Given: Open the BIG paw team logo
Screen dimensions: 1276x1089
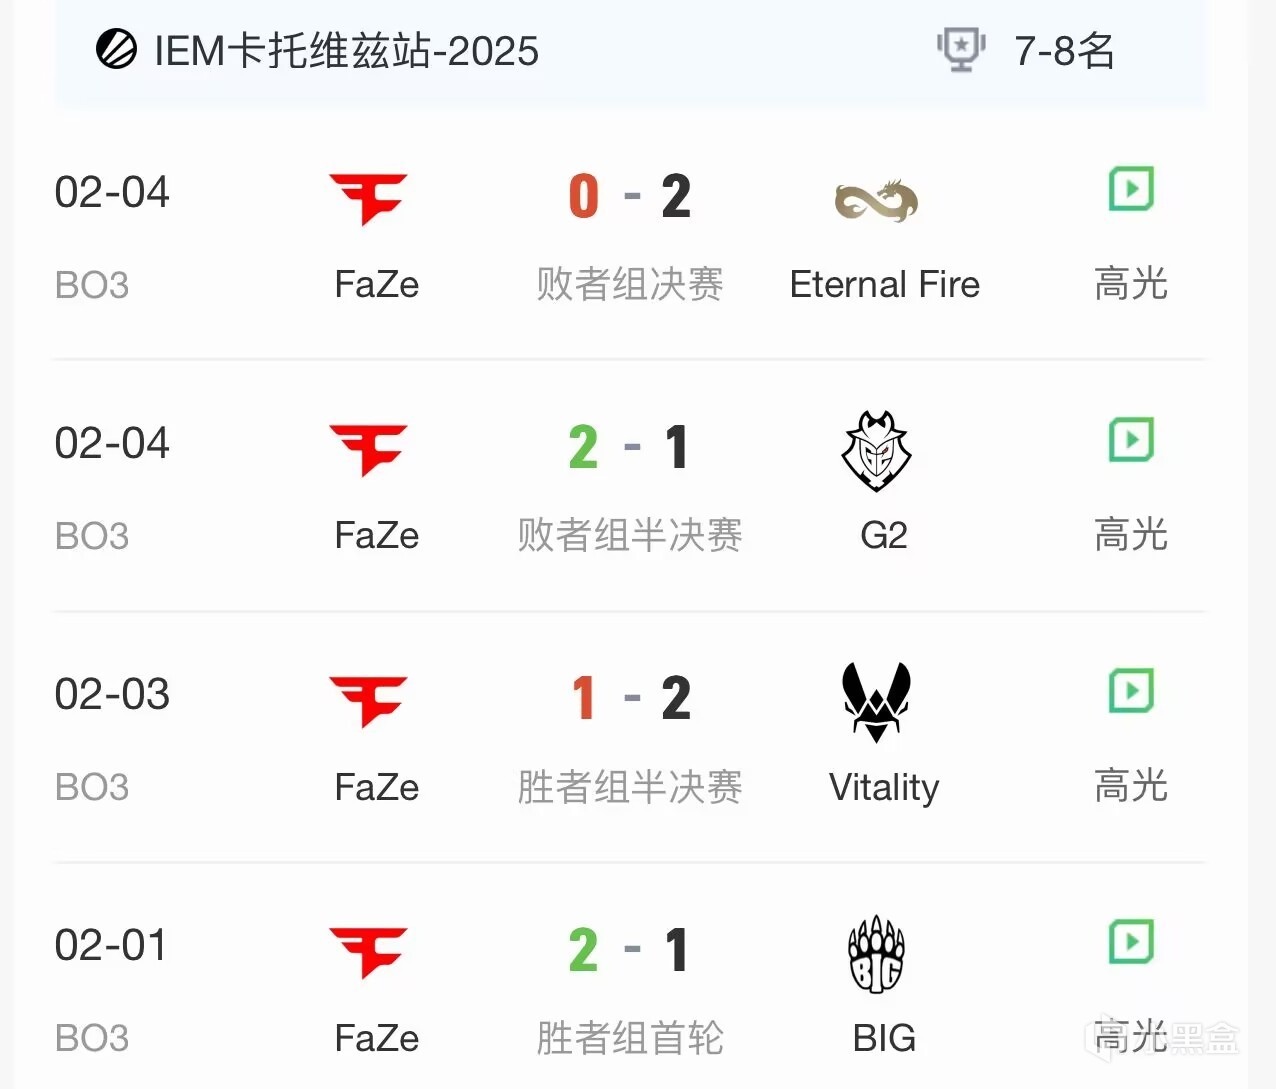Looking at the screenshot, I should click(876, 954).
